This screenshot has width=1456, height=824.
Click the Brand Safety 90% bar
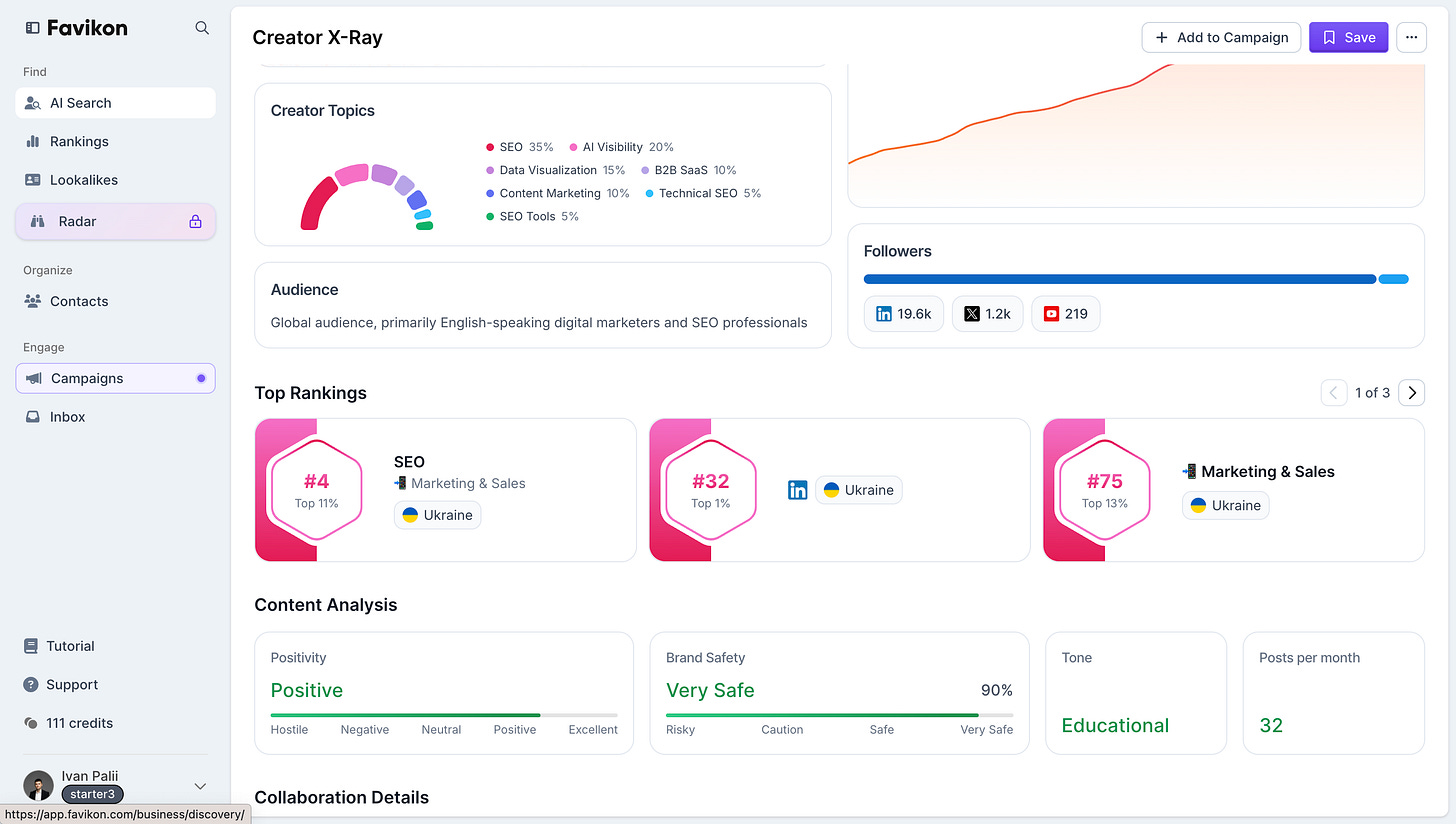(x=839, y=715)
